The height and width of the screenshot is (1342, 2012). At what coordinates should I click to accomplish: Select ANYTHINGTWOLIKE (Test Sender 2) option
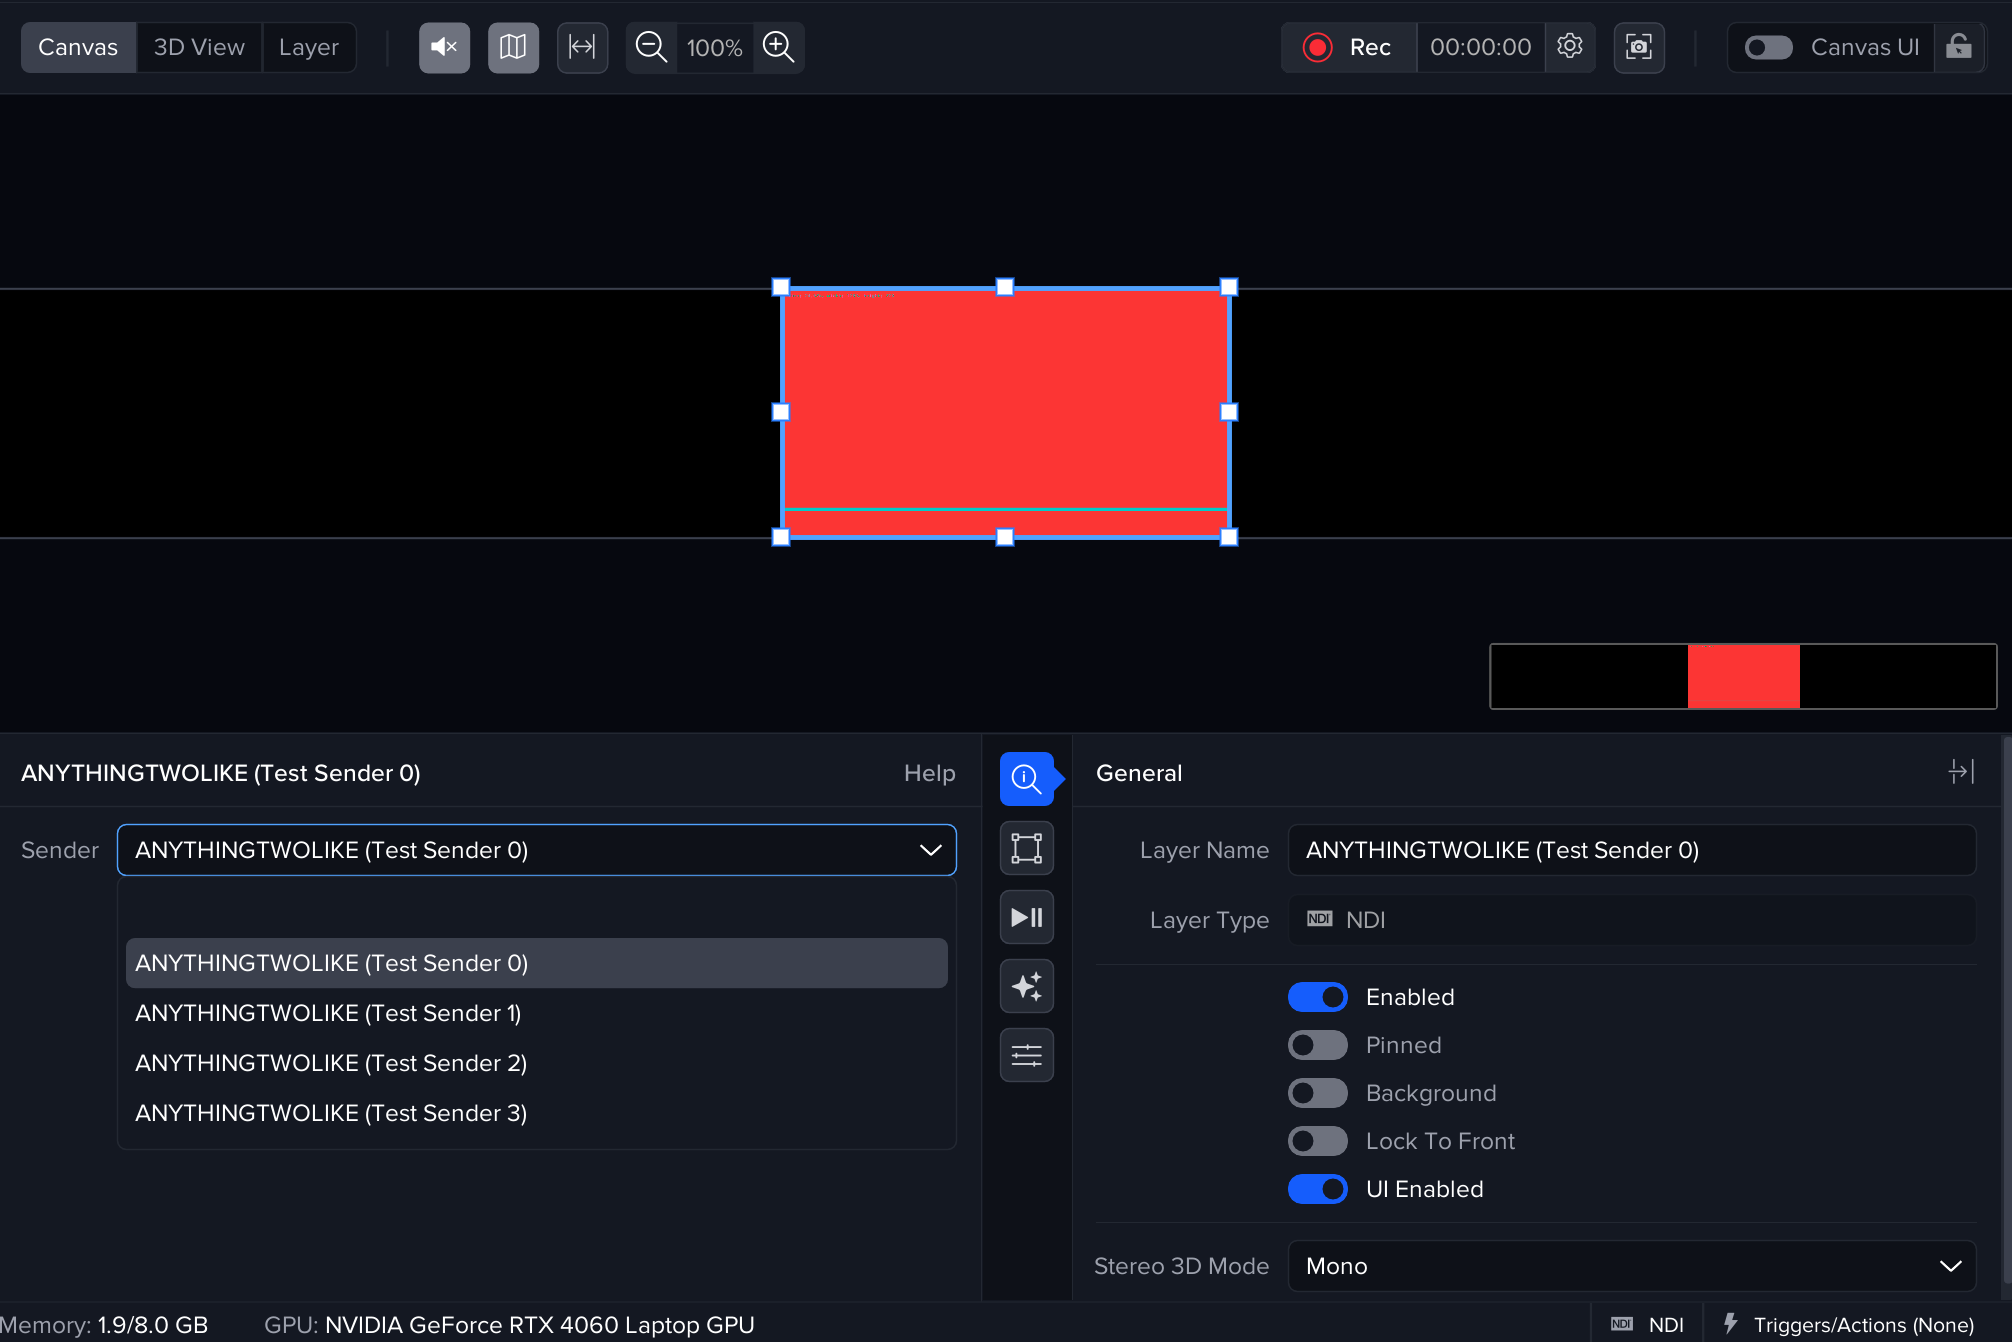point(331,1063)
